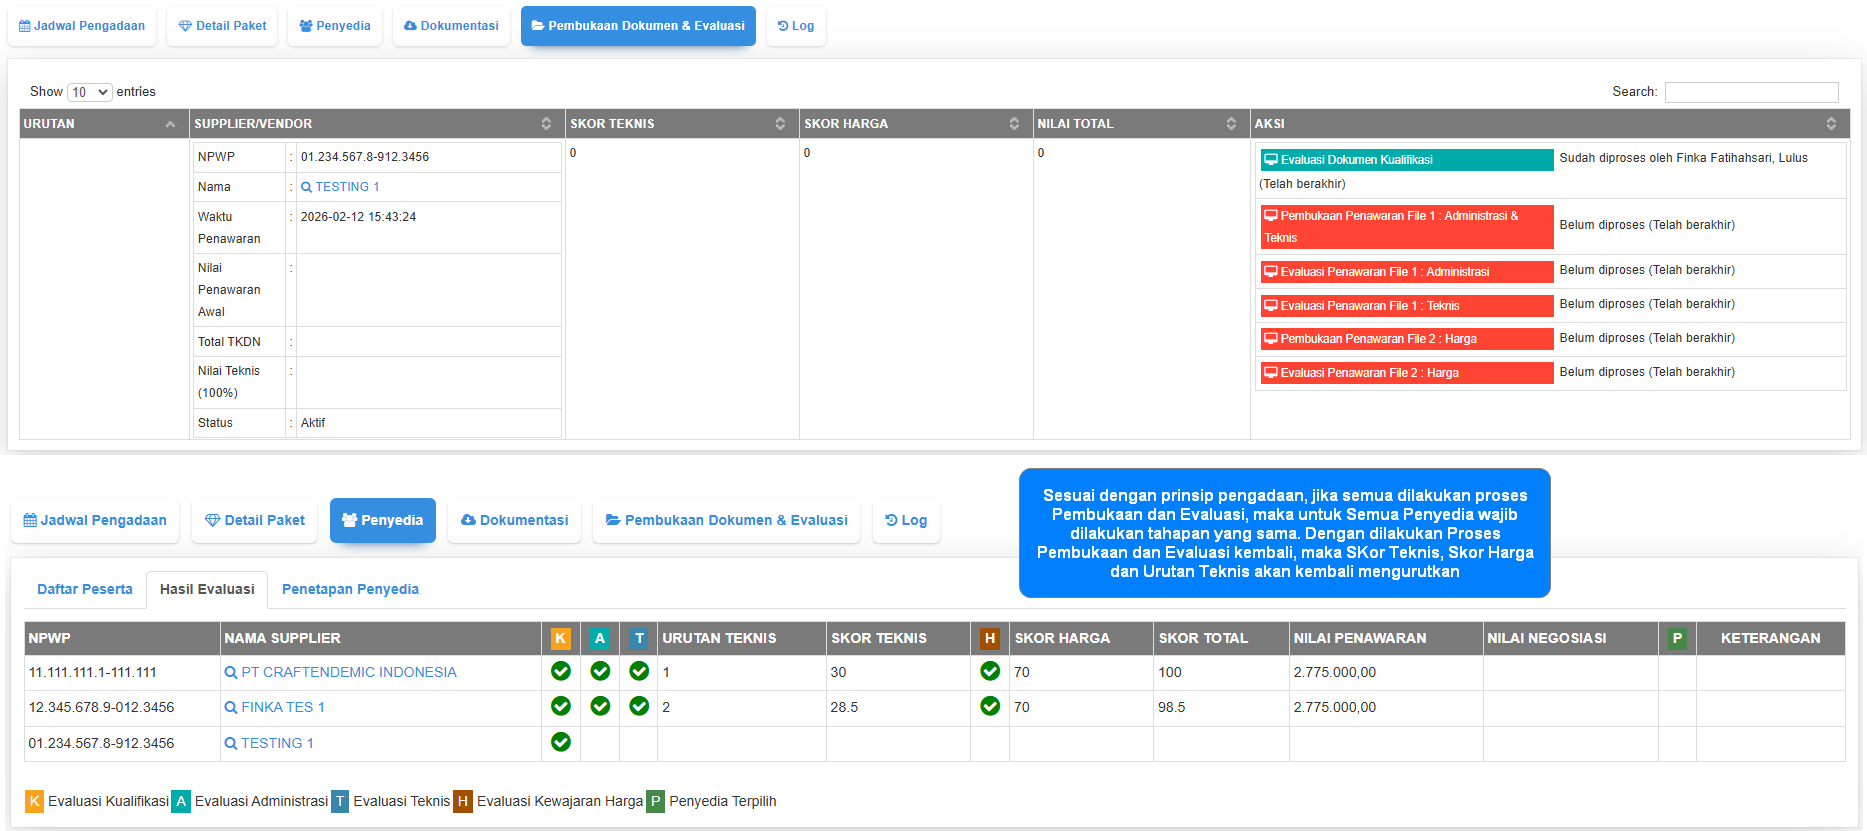Image resolution: width=1867 pixels, height=831 pixels.
Task: Click the orange K column header icon
Action: point(560,638)
